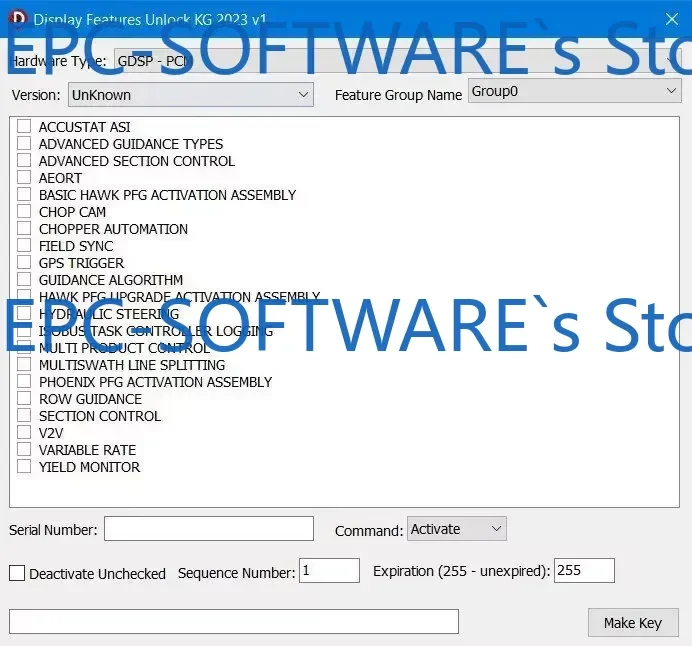Select the ISOBUS TASK CONTROLLER LOGGING label
The height and width of the screenshot is (646, 692).
point(156,331)
